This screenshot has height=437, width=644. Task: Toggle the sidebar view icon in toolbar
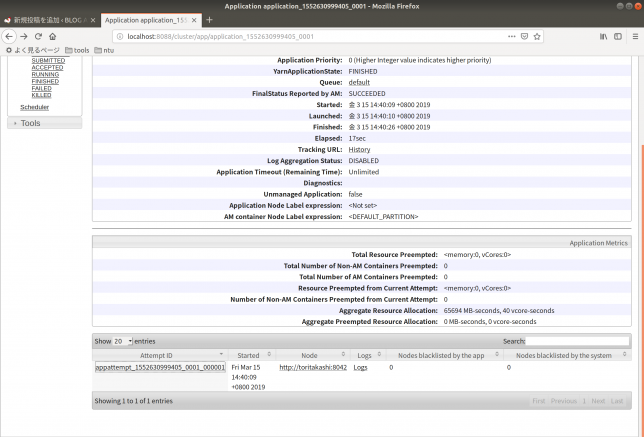[x=618, y=36]
